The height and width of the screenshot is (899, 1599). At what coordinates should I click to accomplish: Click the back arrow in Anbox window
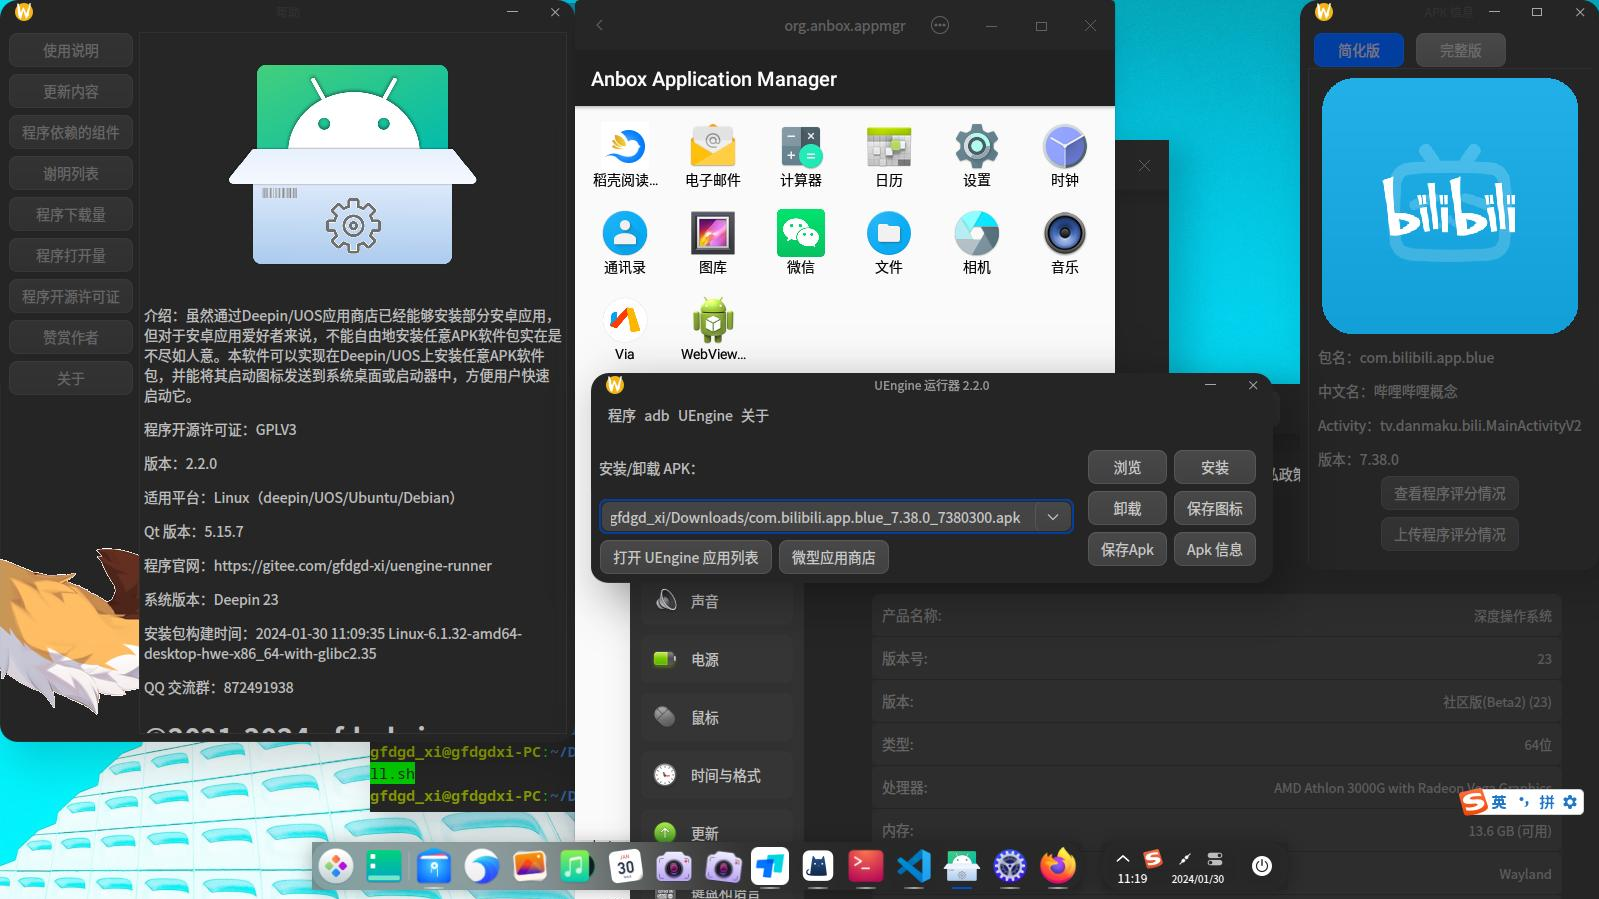[599, 26]
